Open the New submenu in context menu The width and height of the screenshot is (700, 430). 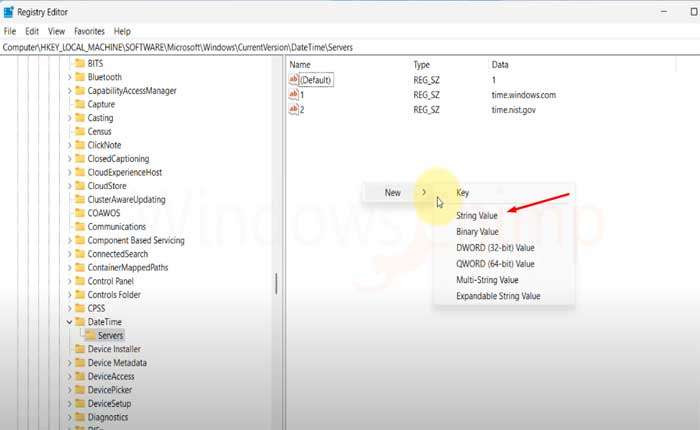tap(397, 192)
